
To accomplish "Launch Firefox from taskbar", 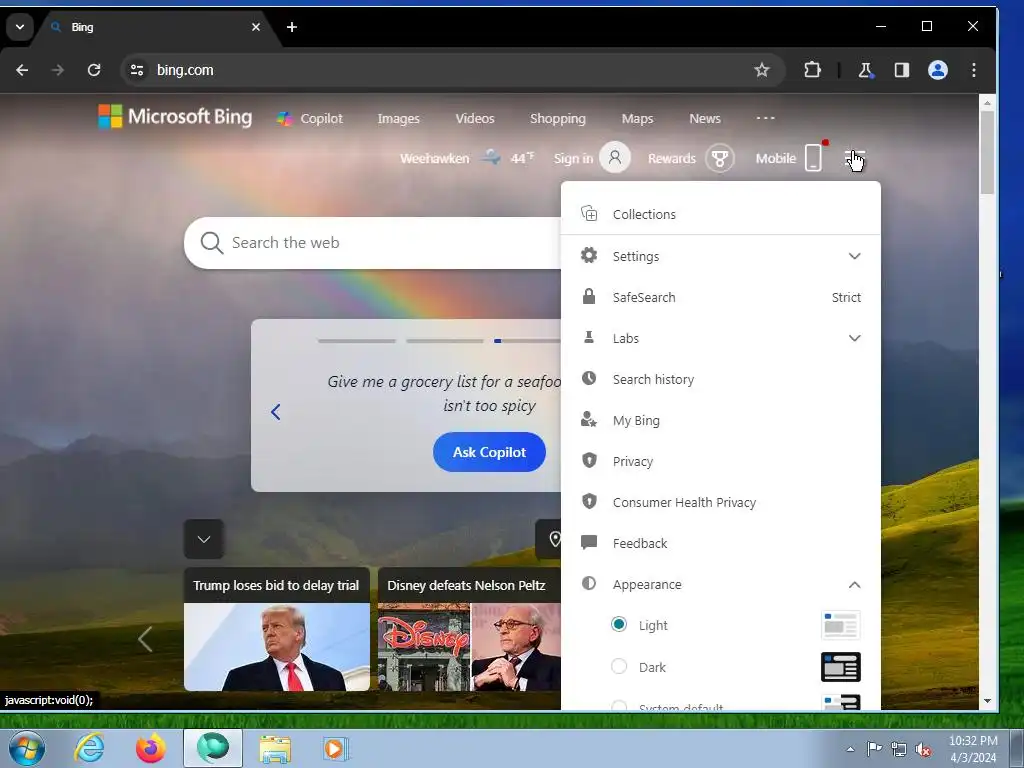I will point(151,748).
